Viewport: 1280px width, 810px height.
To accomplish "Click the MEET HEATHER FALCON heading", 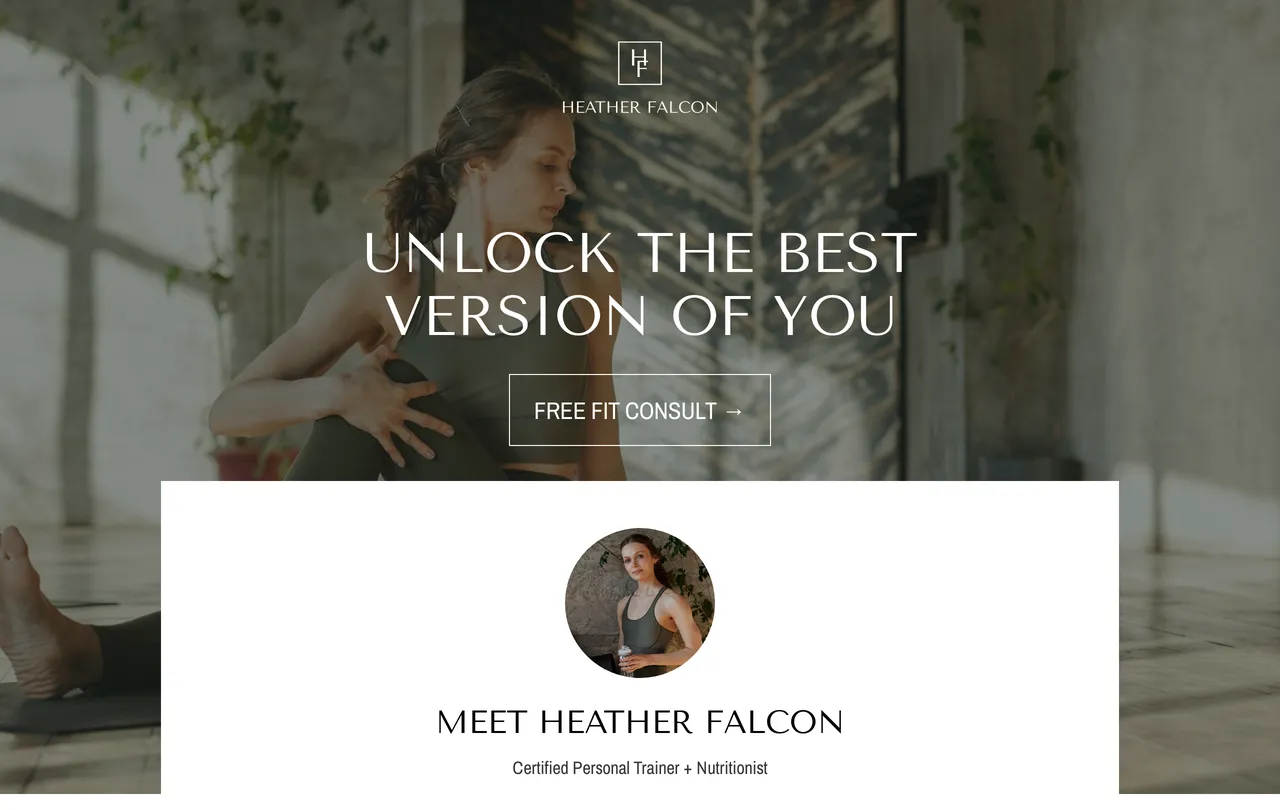I will [x=640, y=722].
